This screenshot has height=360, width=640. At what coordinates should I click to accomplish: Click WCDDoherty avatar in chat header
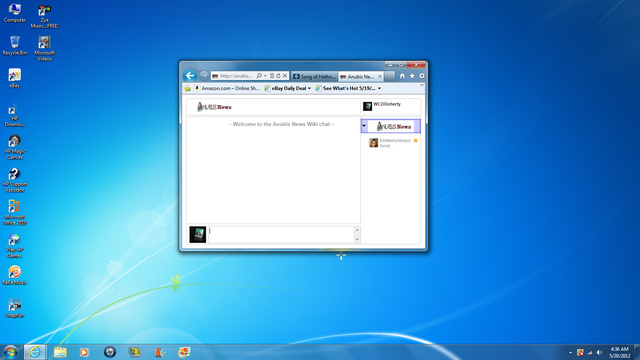click(367, 107)
